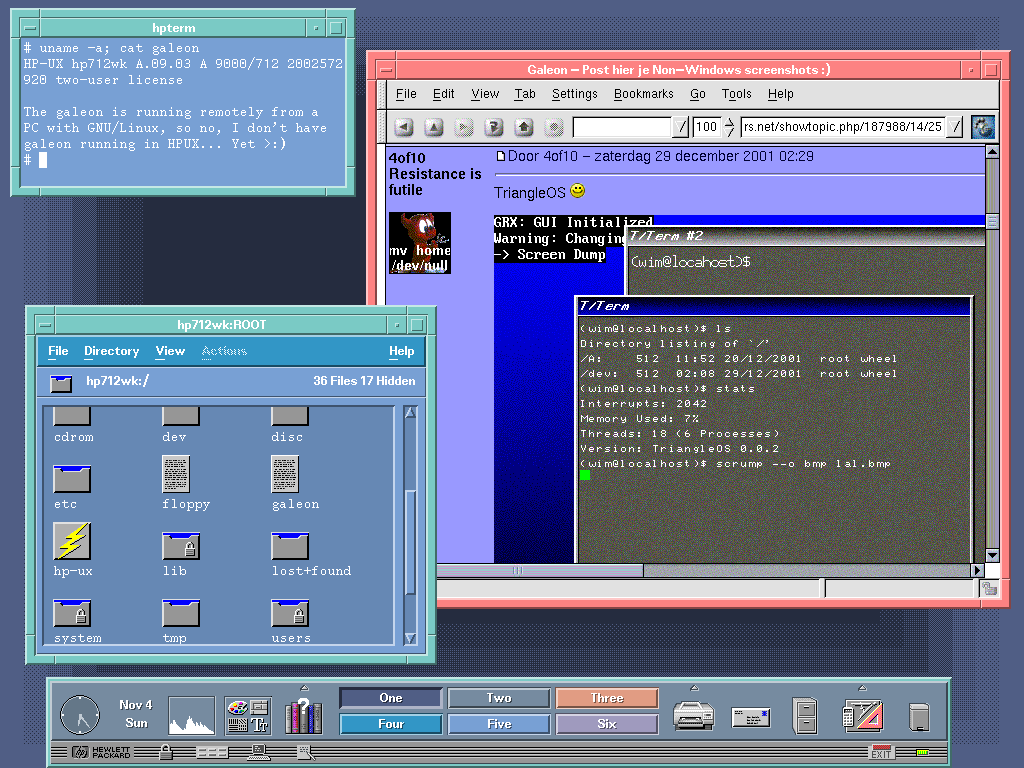
Task: Open the hp-ux lightning bolt file
Action: click(x=72, y=541)
